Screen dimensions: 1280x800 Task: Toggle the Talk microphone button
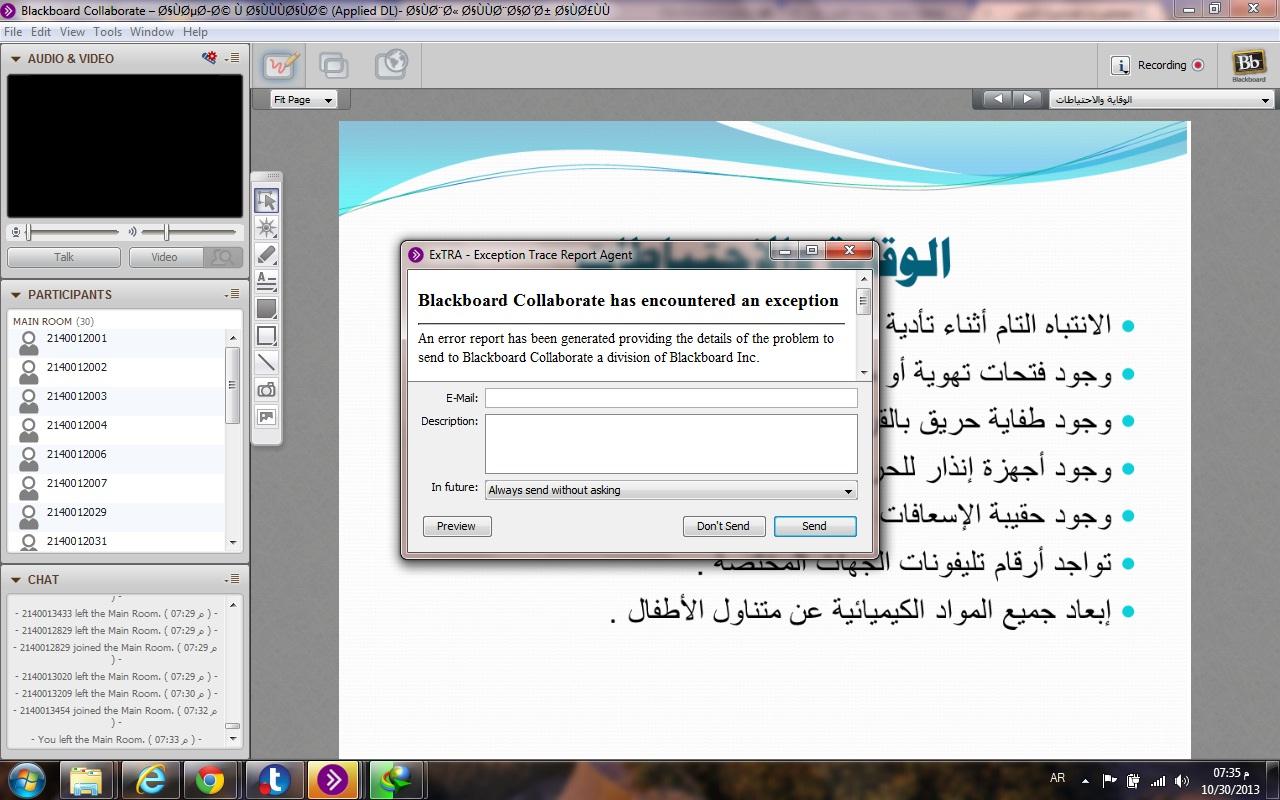click(x=64, y=257)
